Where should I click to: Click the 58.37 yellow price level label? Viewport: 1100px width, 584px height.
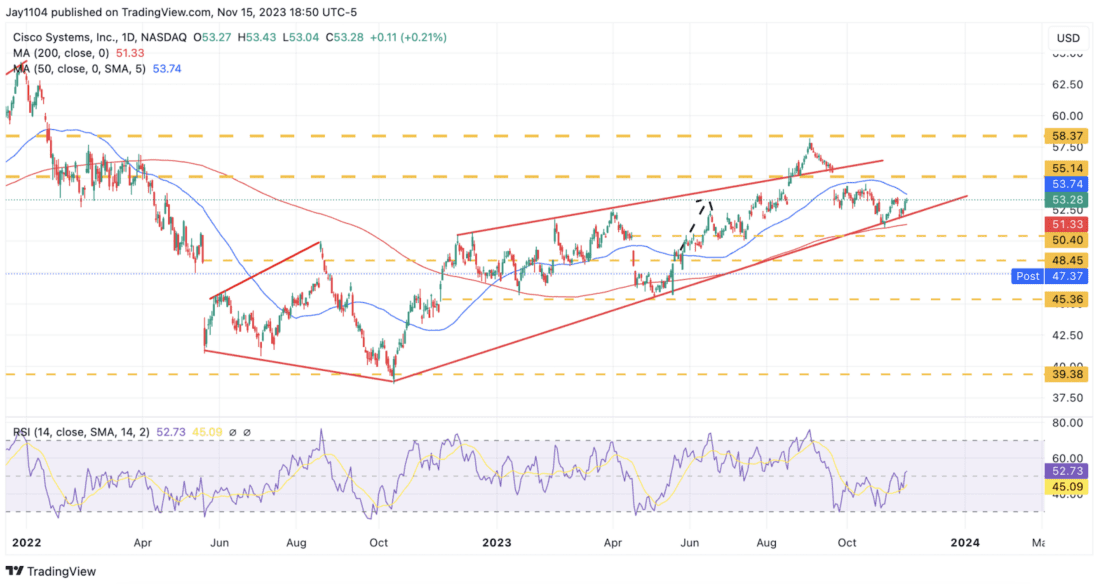click(1067, 136)
